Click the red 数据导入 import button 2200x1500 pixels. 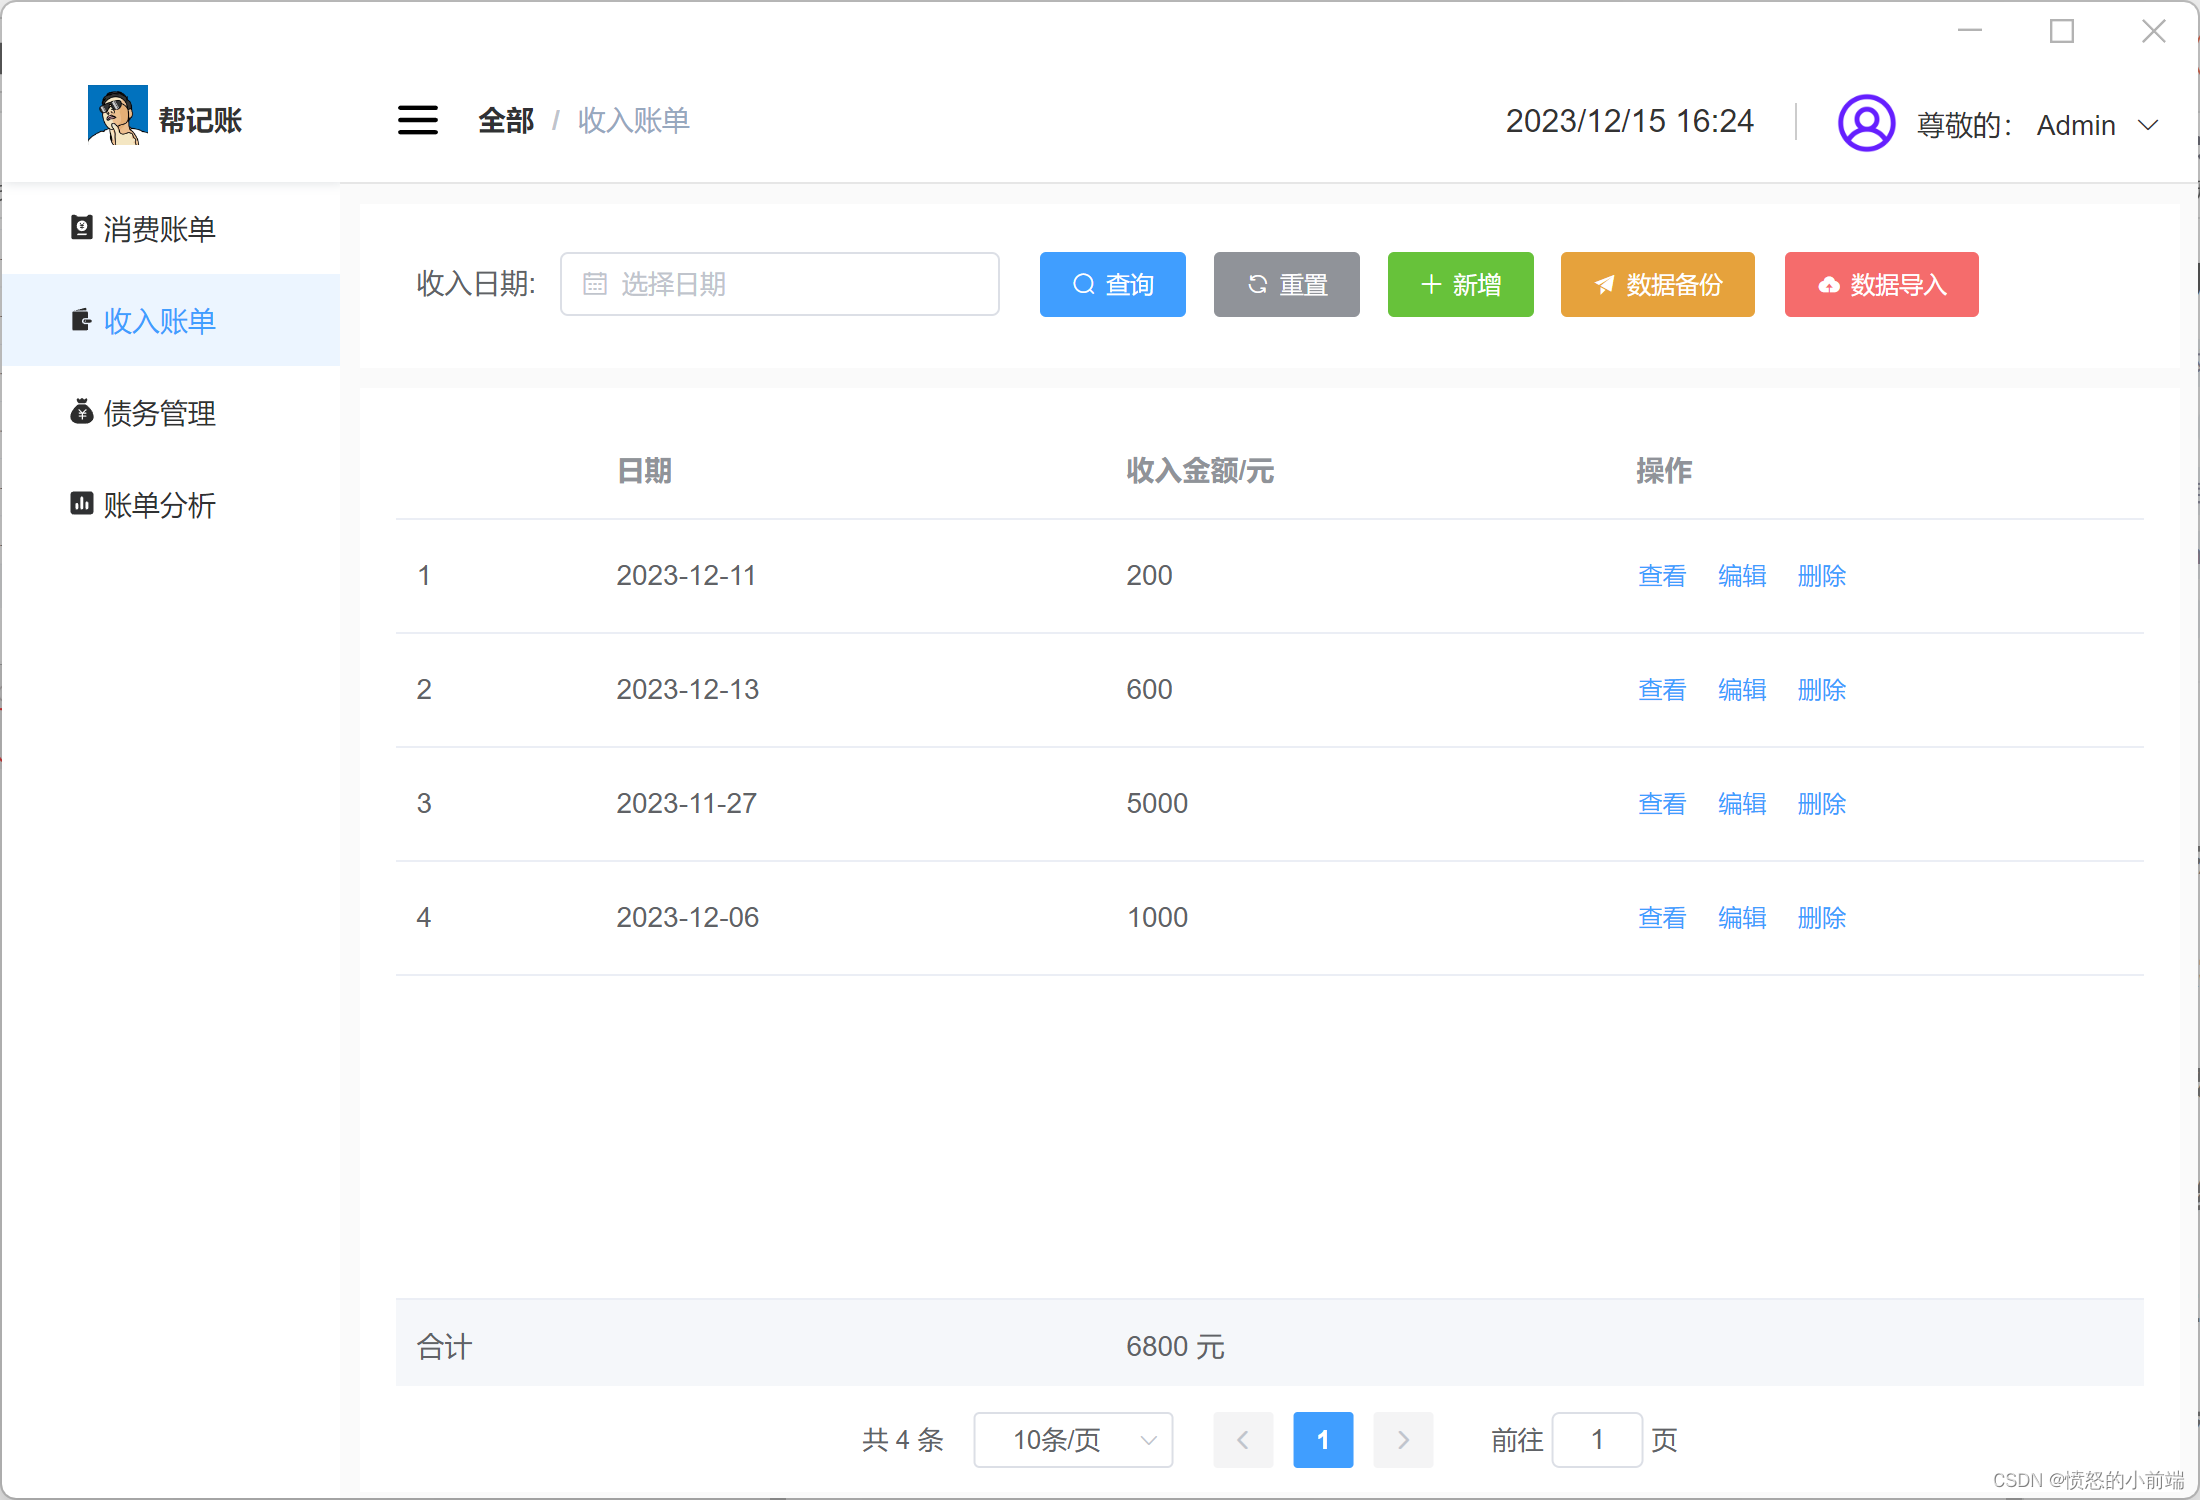1882,284
